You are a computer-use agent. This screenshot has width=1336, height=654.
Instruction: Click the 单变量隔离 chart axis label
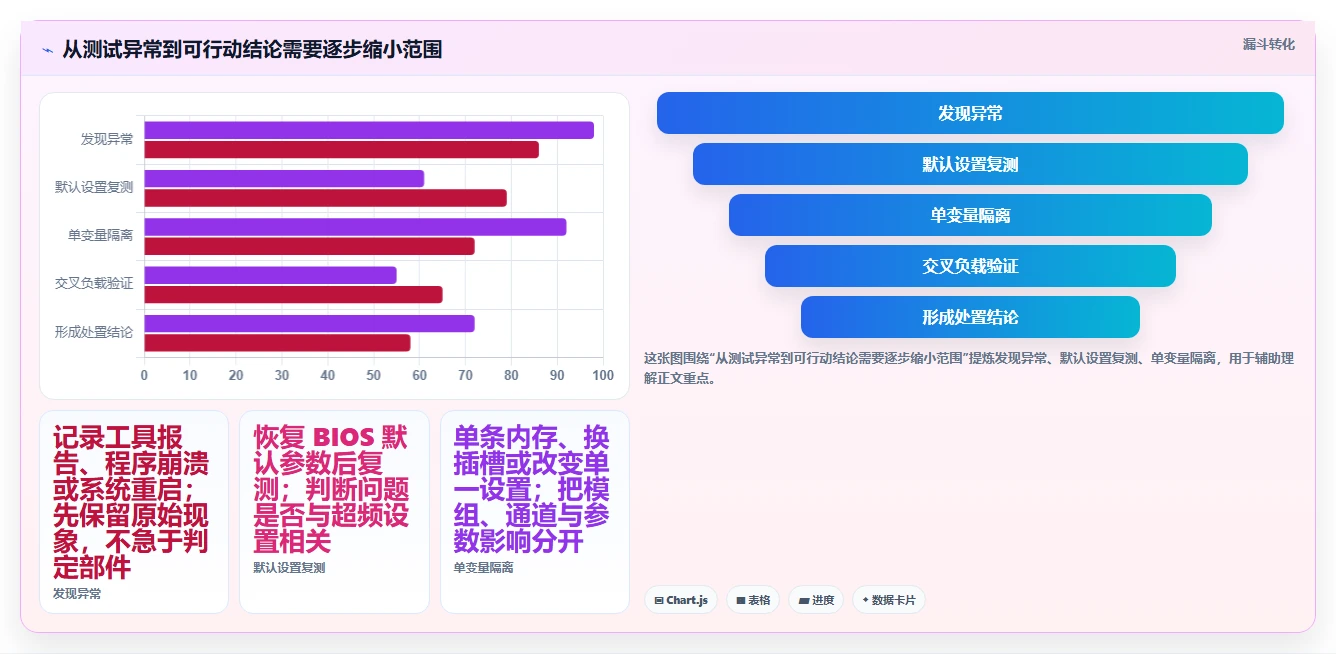100,235
